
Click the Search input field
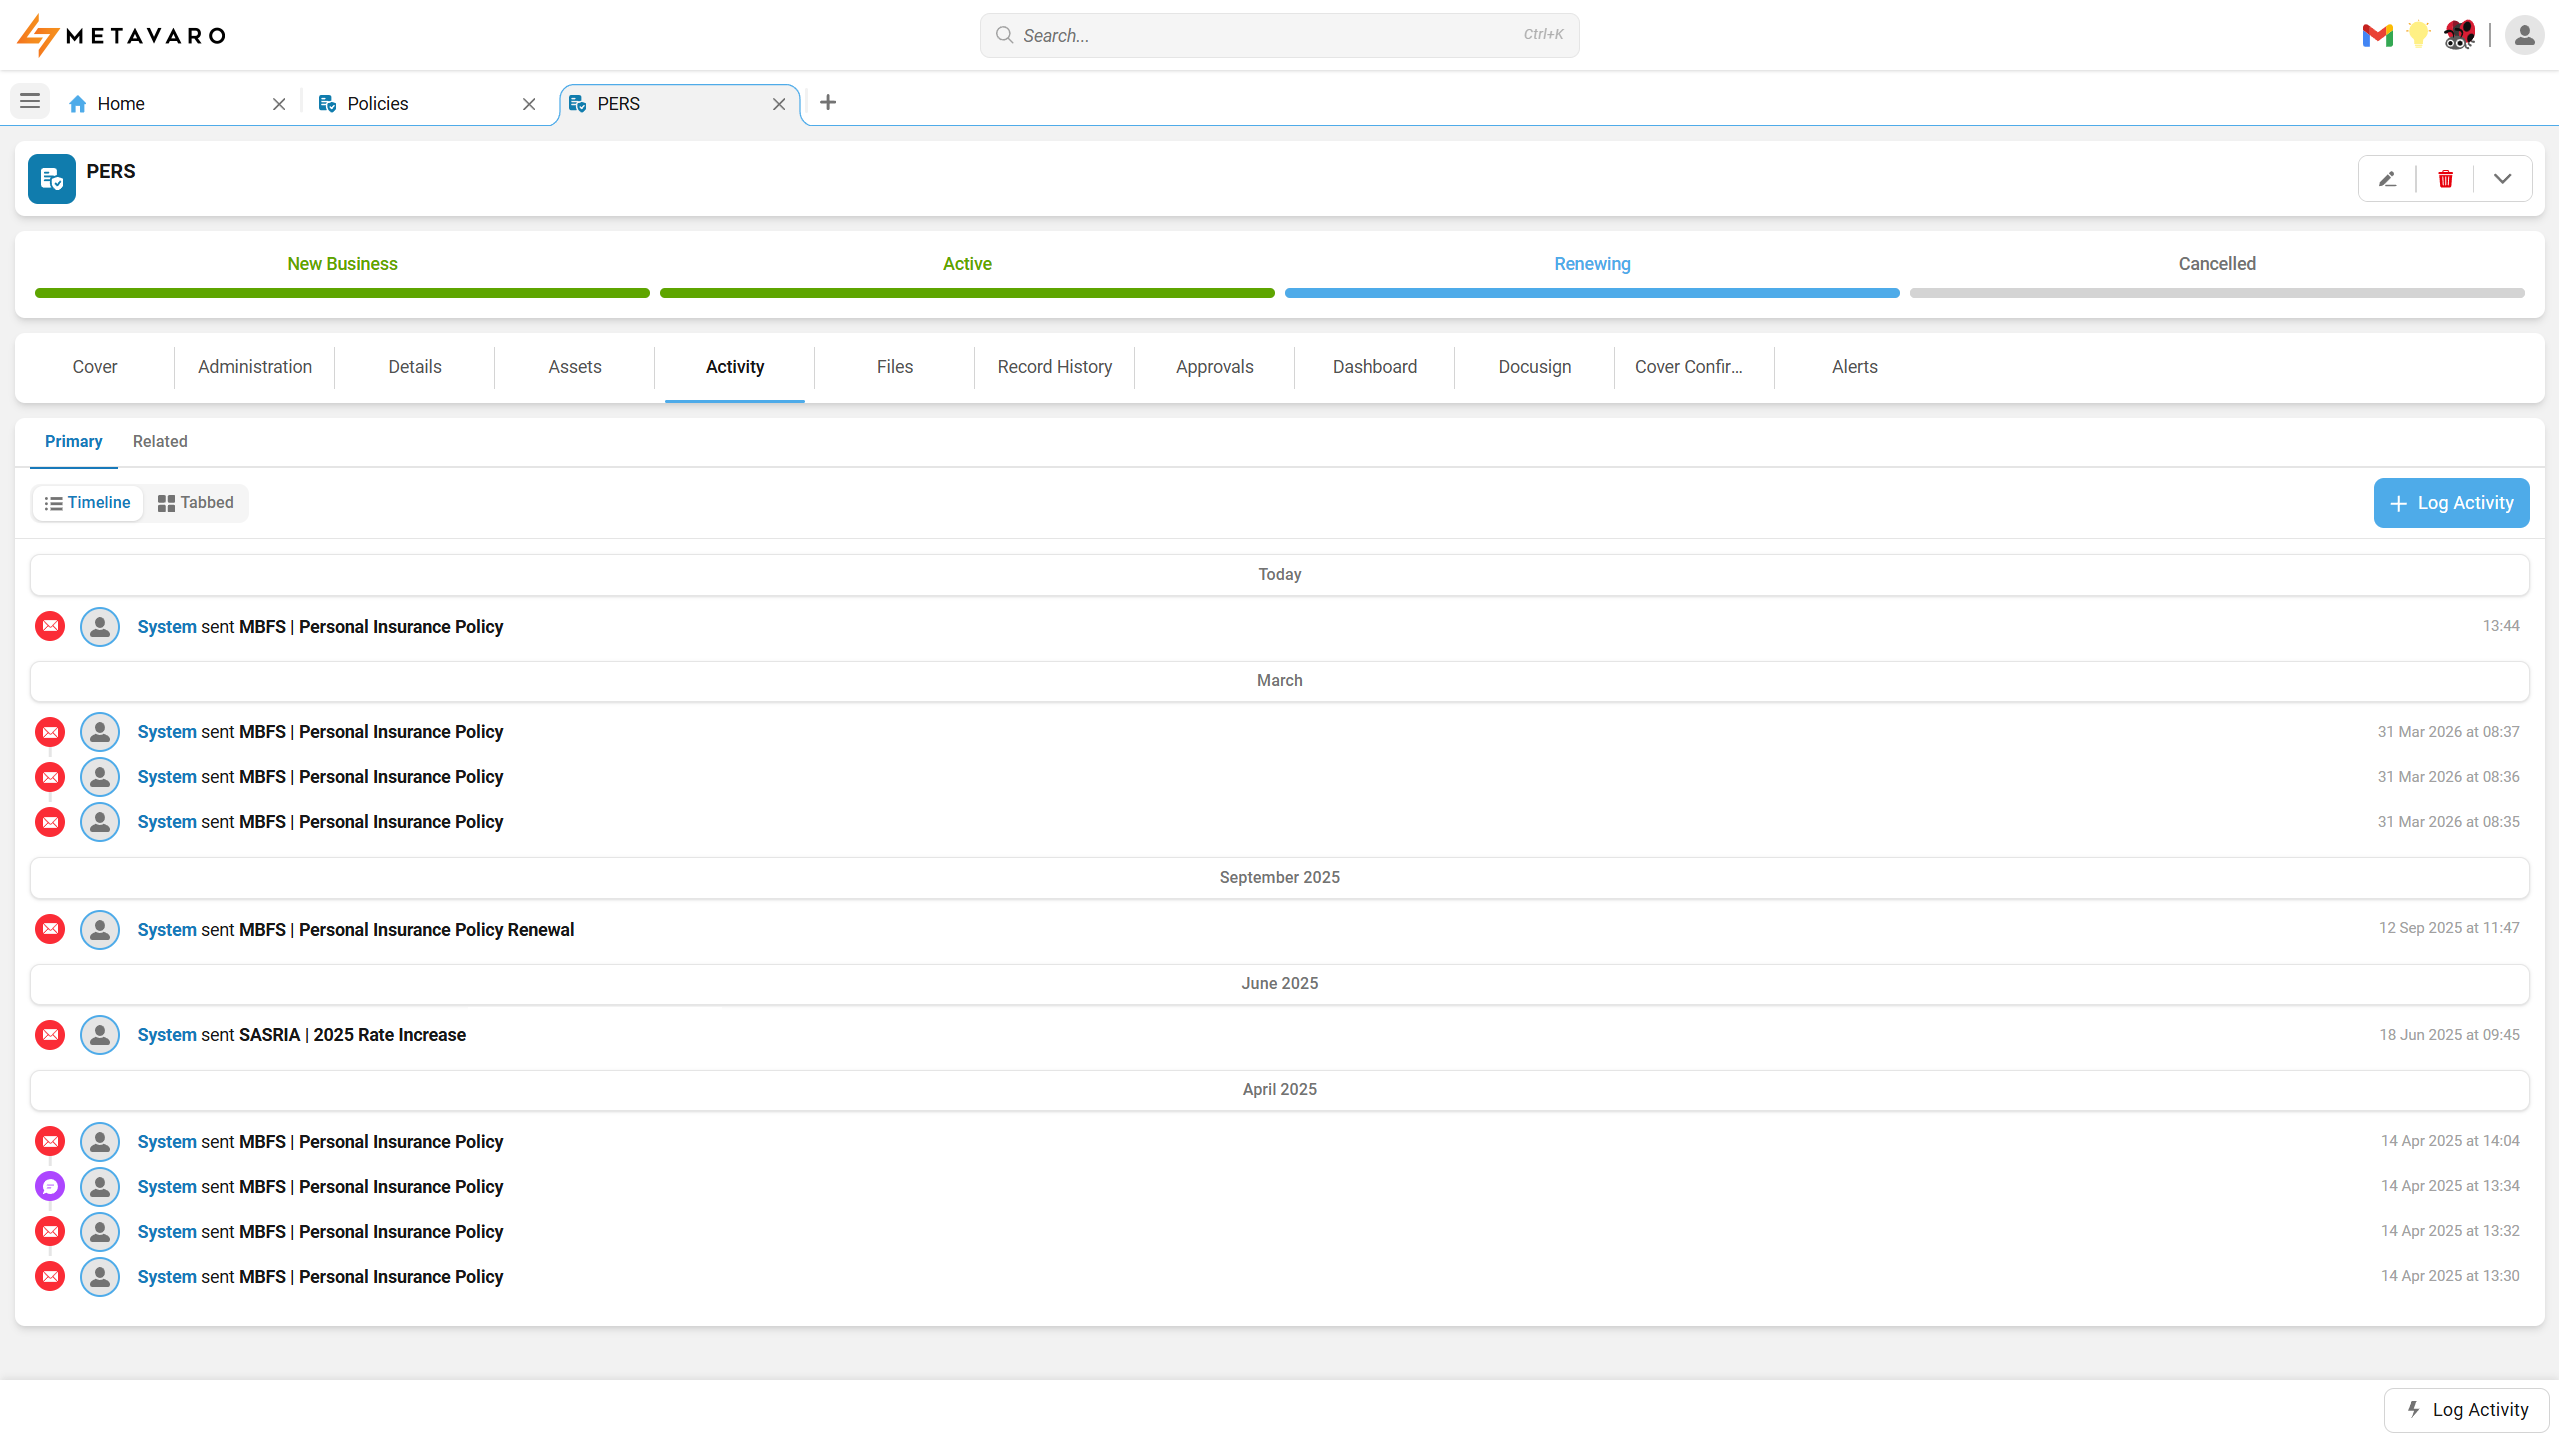1279,35
